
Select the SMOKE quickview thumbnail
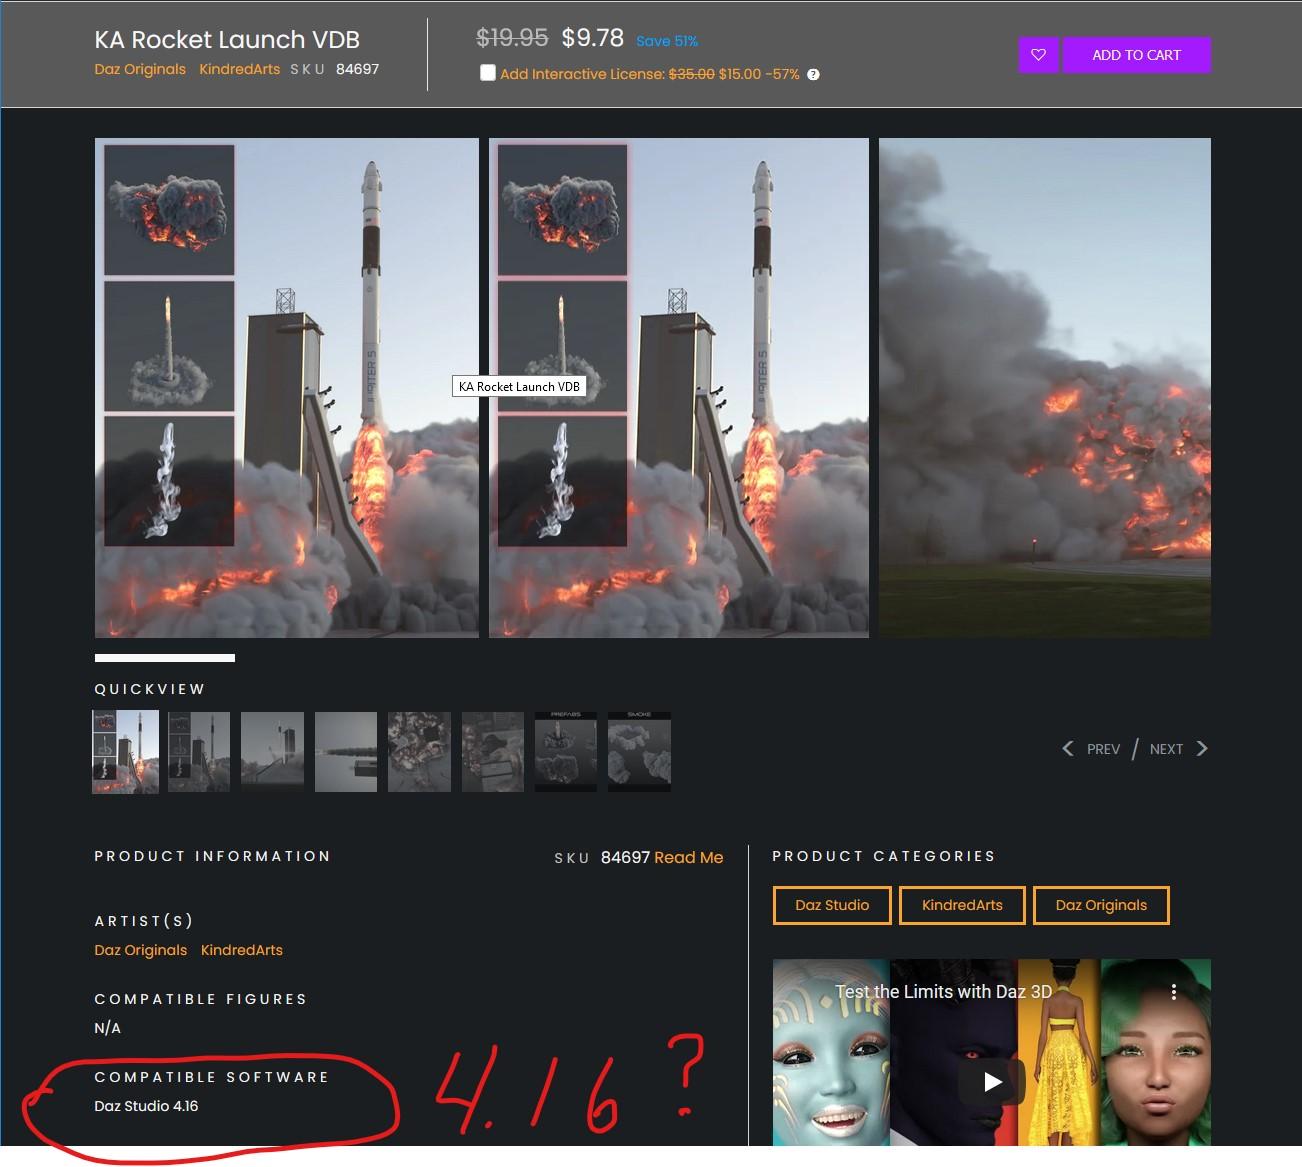640,752
